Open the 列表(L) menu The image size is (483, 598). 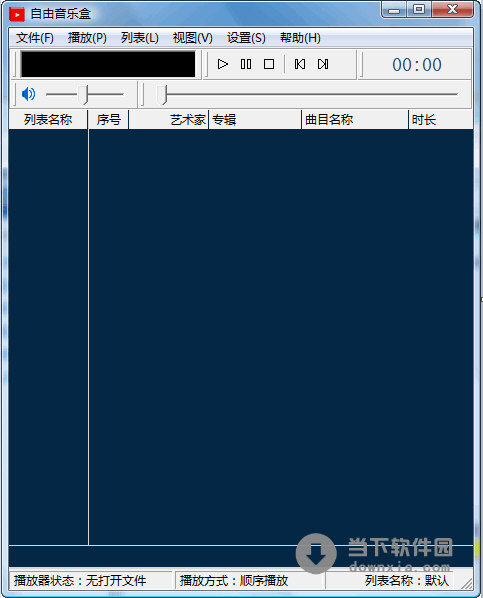click(x=140, y=38)
